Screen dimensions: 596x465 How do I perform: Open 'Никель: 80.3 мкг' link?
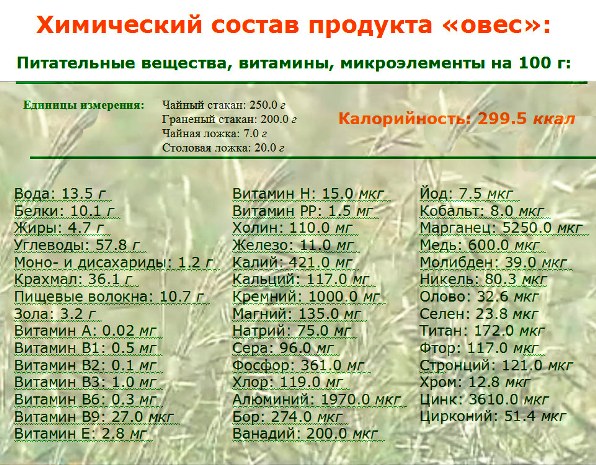tap(483, 279)
